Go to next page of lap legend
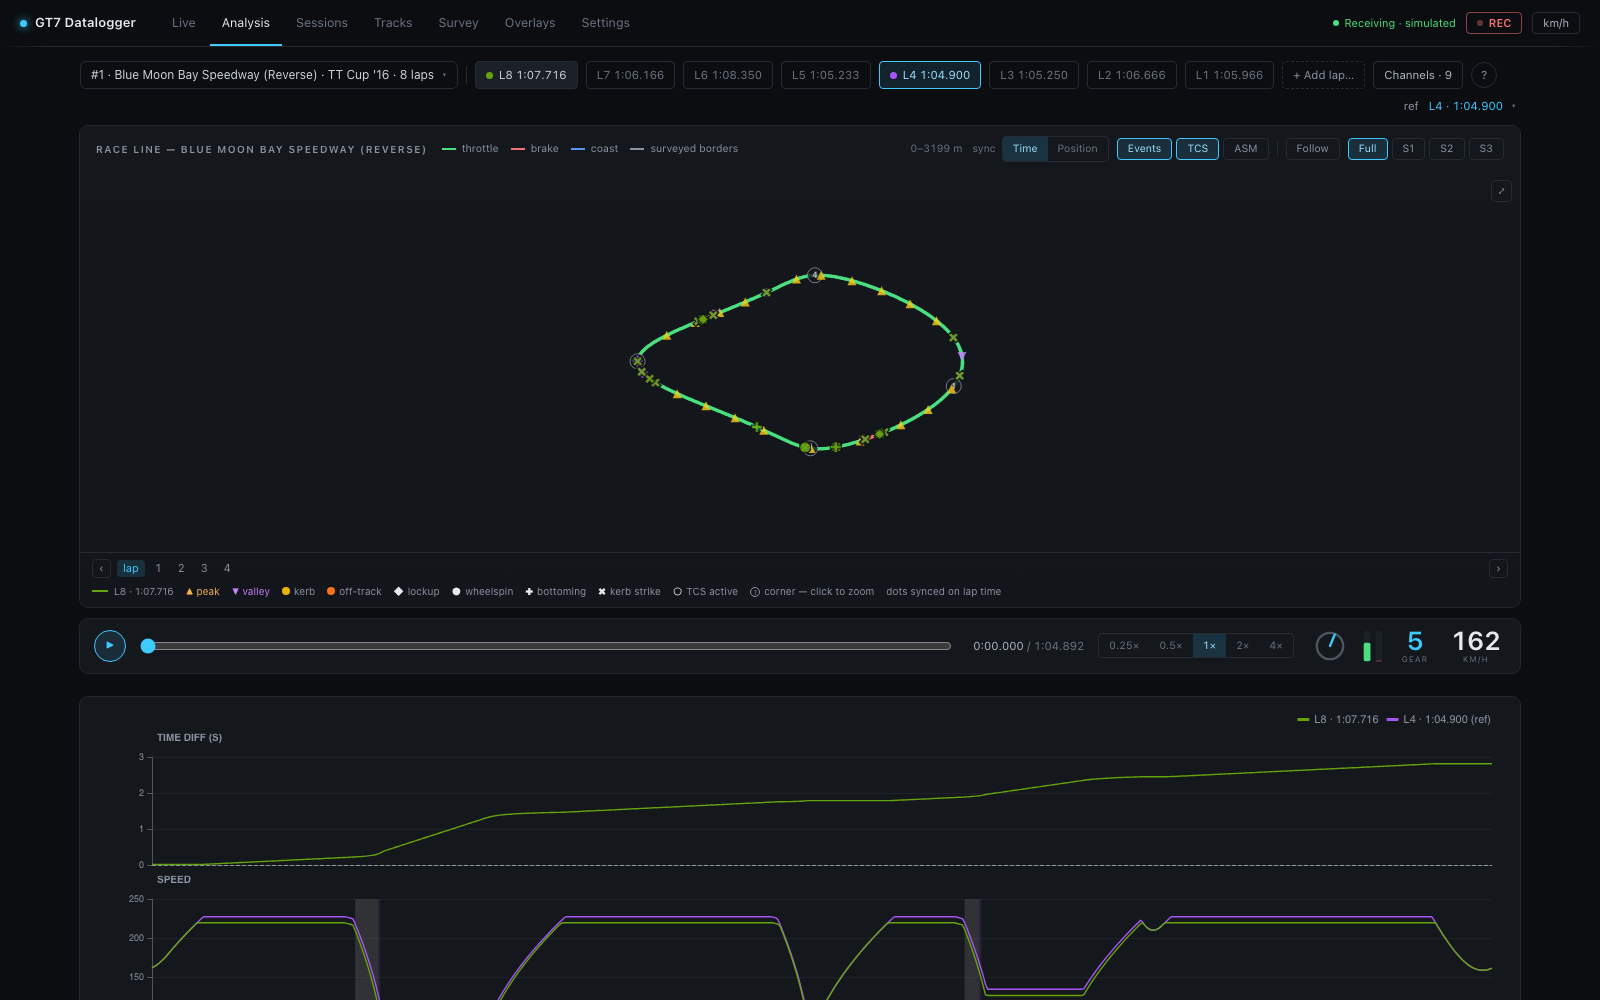This screenshot has height=1000, width=1600. (x=1498, y=568)
